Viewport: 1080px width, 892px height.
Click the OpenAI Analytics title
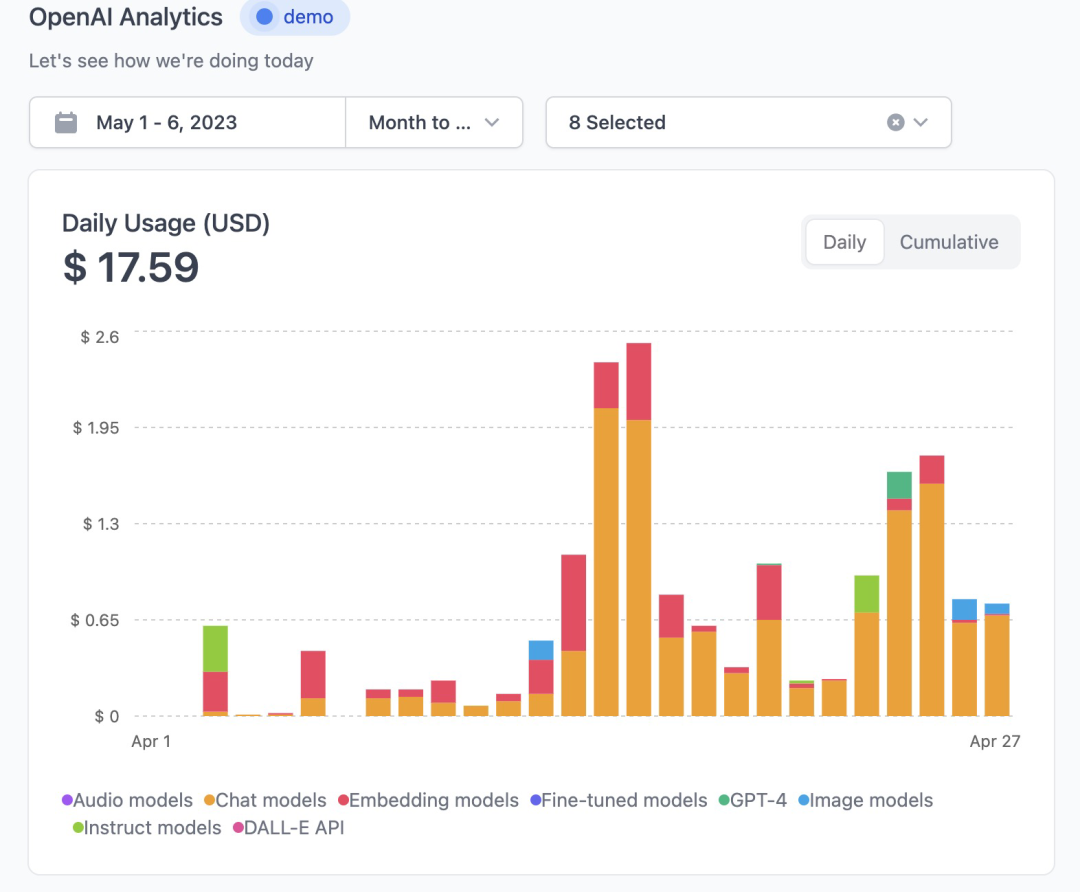(126, 17)
